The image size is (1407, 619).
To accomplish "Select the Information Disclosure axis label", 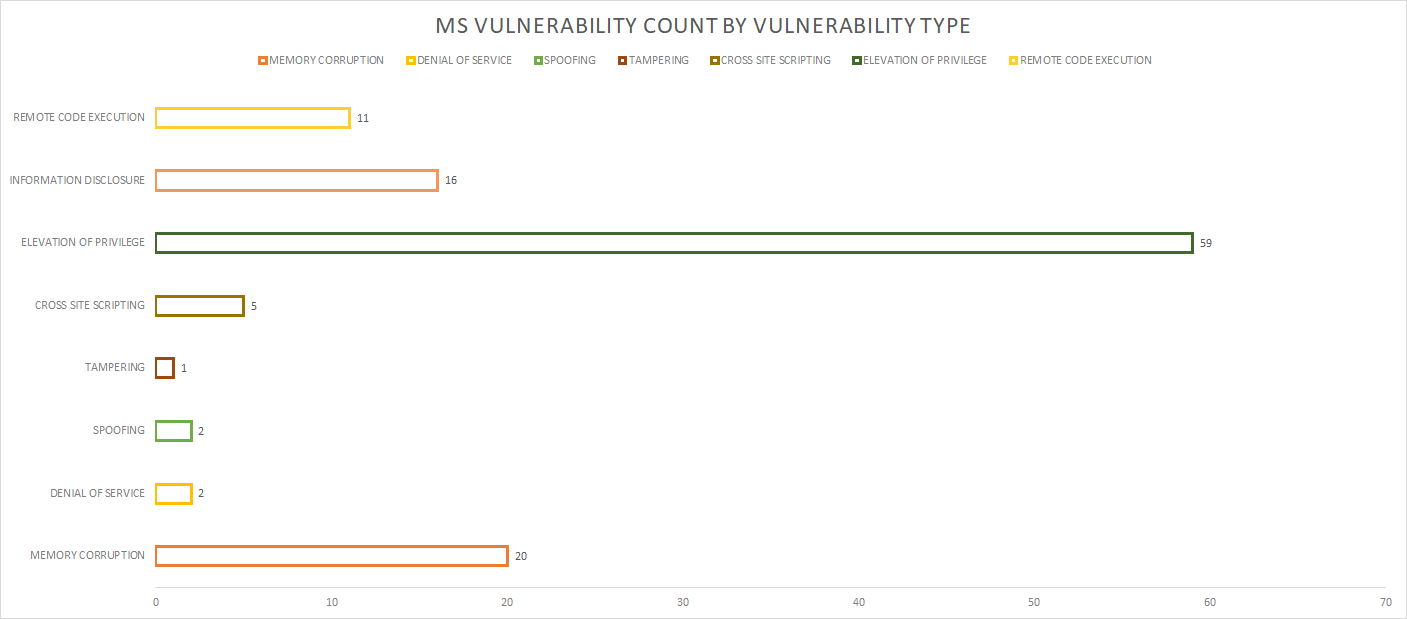I will [77, 180].
